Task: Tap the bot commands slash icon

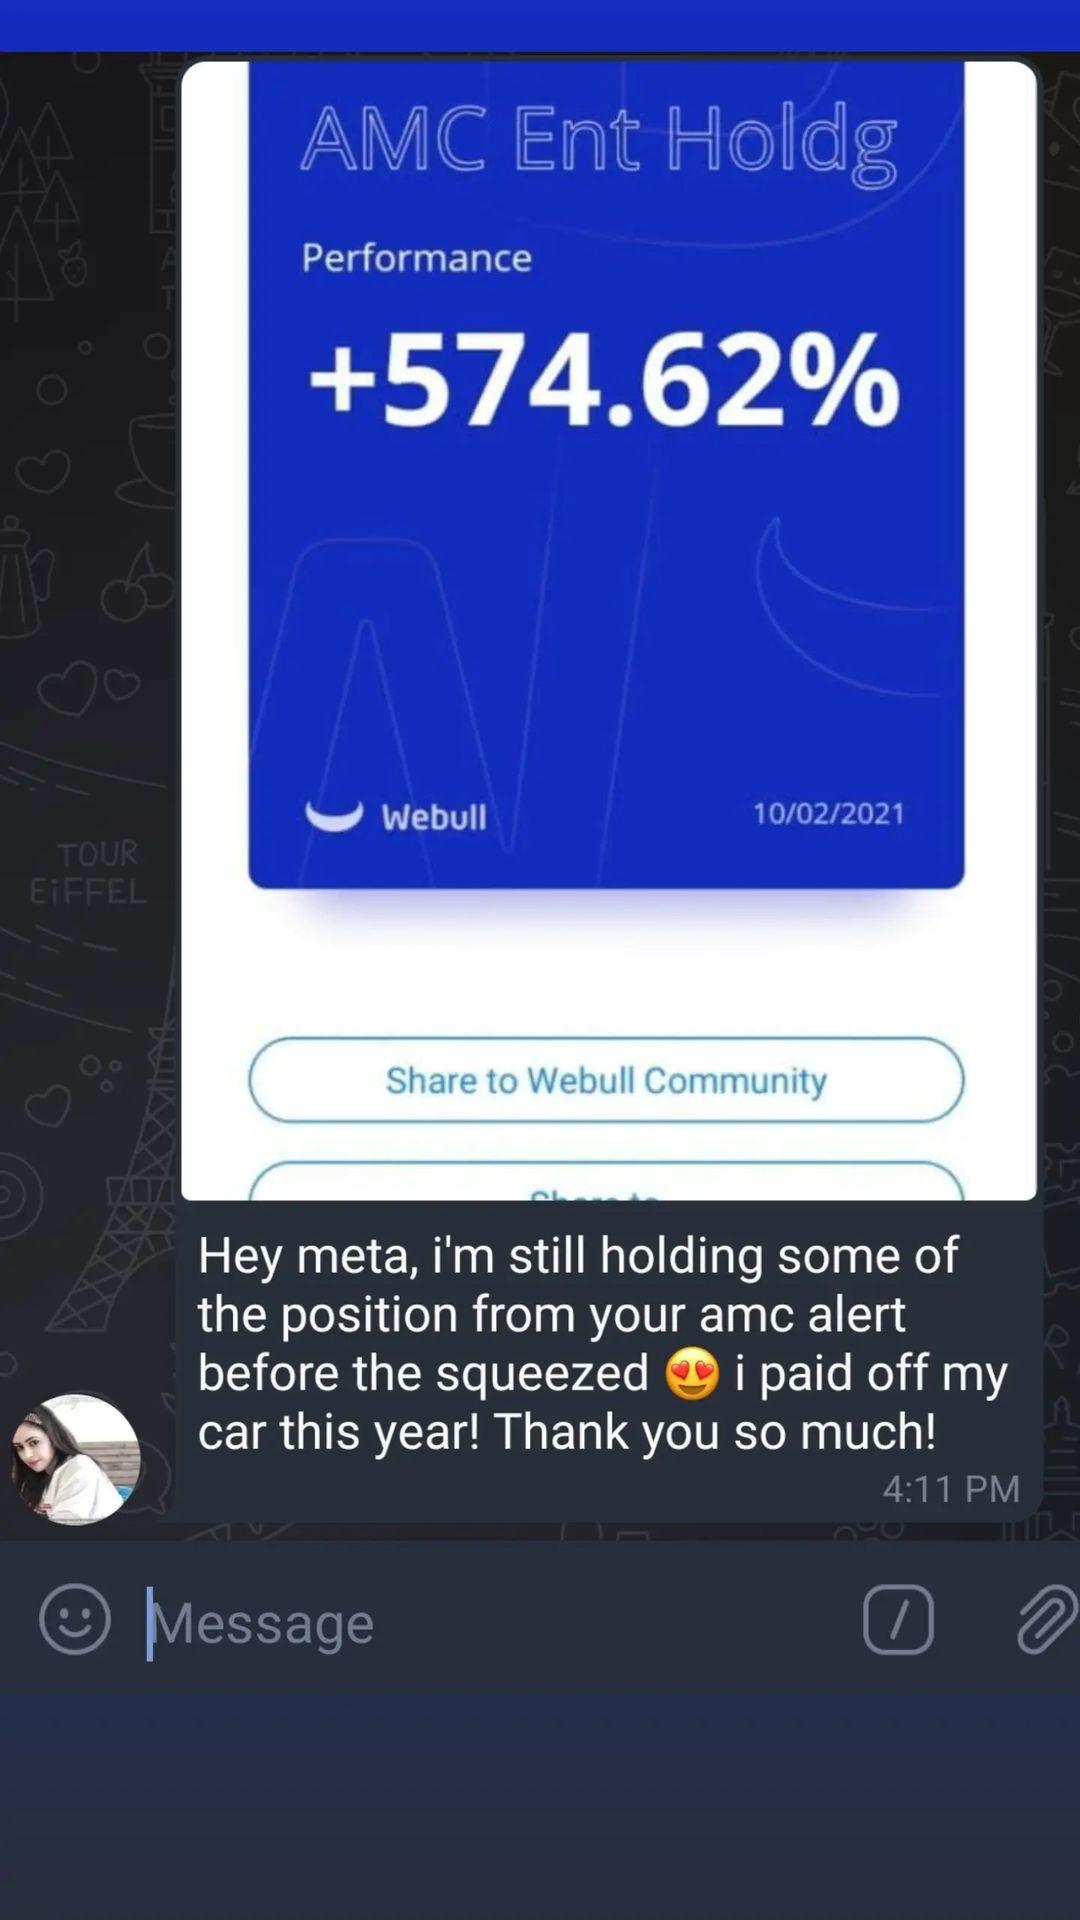Action: pos(898,1619)
